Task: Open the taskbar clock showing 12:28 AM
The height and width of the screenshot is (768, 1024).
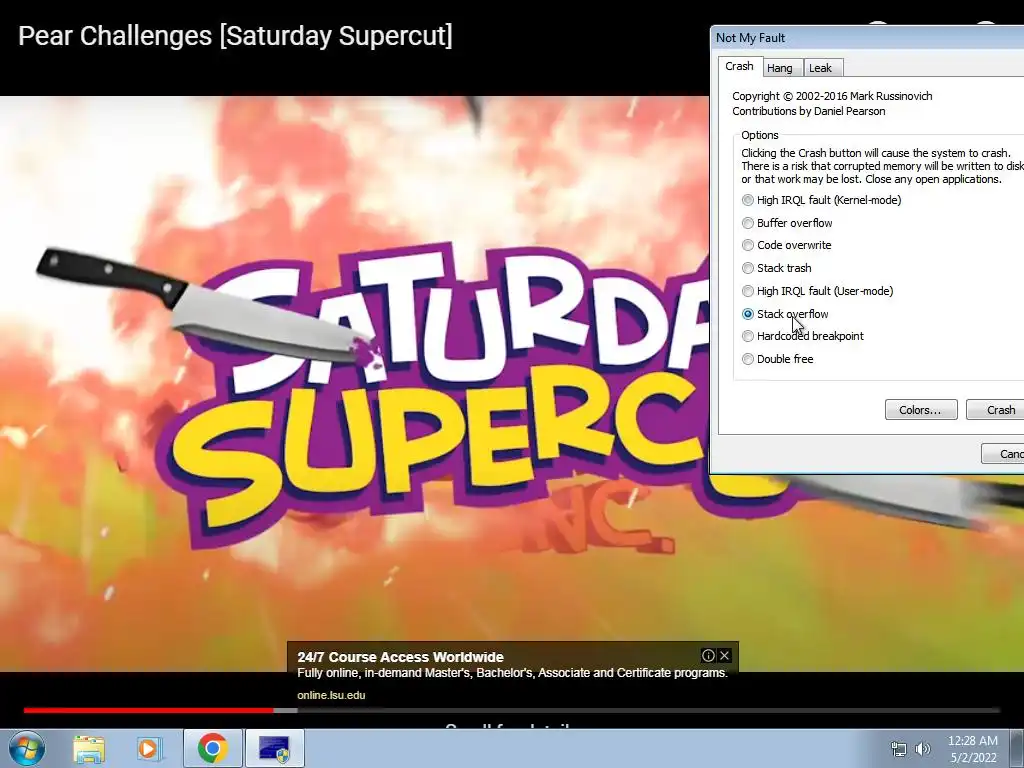Action: (973, 748)
